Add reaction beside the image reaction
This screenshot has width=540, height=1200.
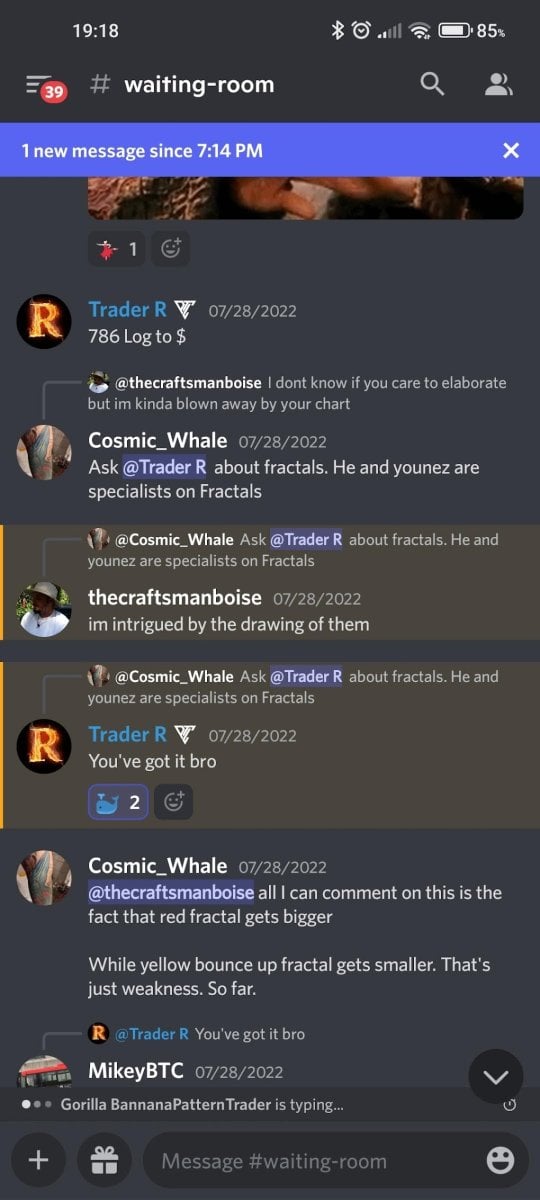171,249
